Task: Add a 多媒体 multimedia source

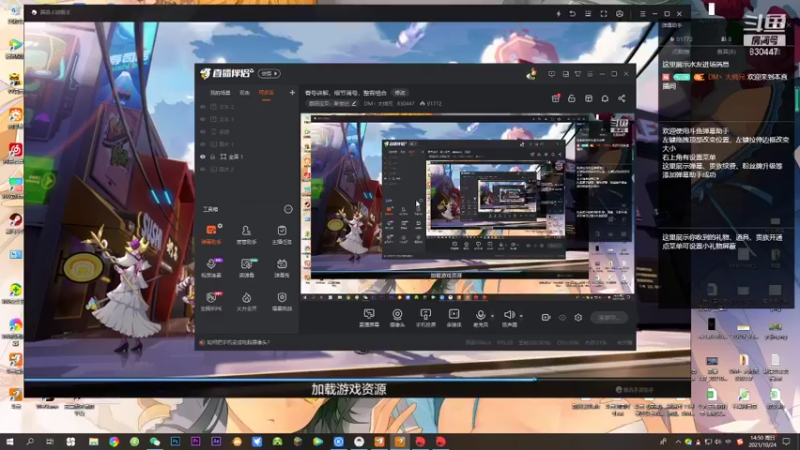Action: pos(454,317)
